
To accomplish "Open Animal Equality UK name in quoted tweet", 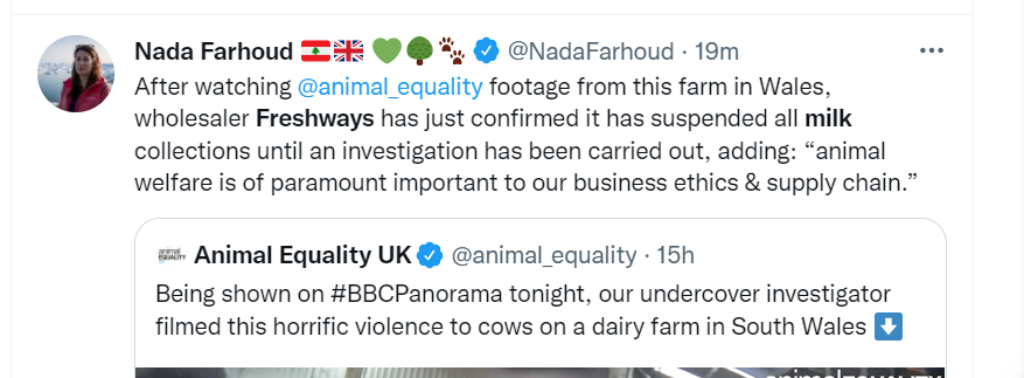I will [x=303, y=255].
